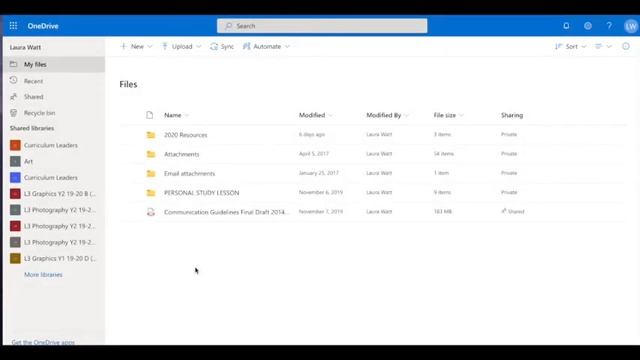This screenshot has width=640, height=360.
Task: Open Communication Guidelines Final Draft 2014 file
Action: pos(227,212)
